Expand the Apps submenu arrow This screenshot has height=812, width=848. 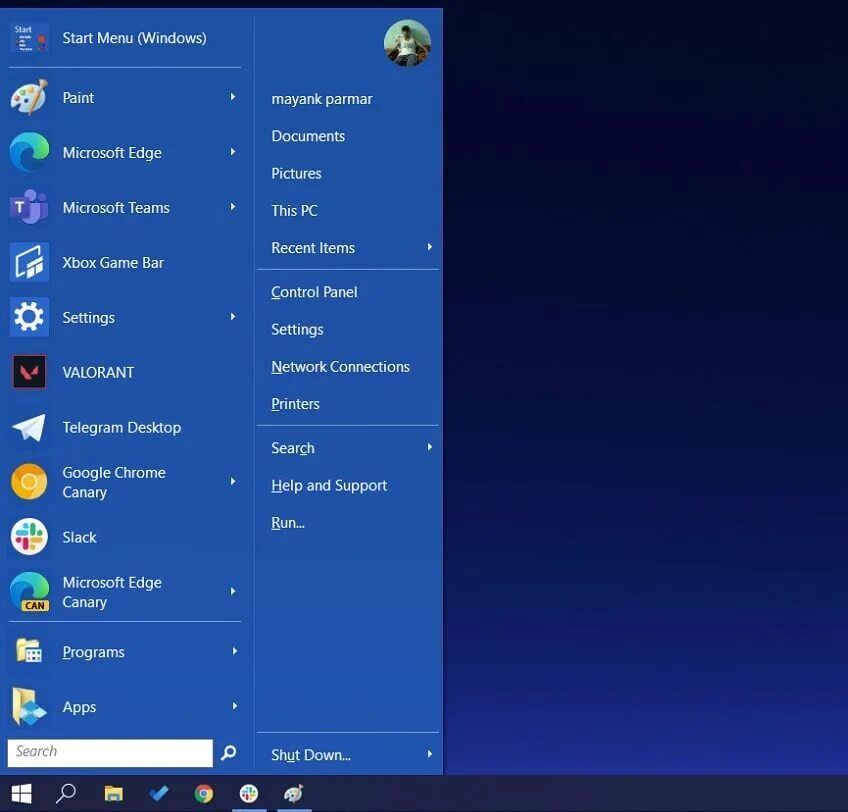point(235,706)
